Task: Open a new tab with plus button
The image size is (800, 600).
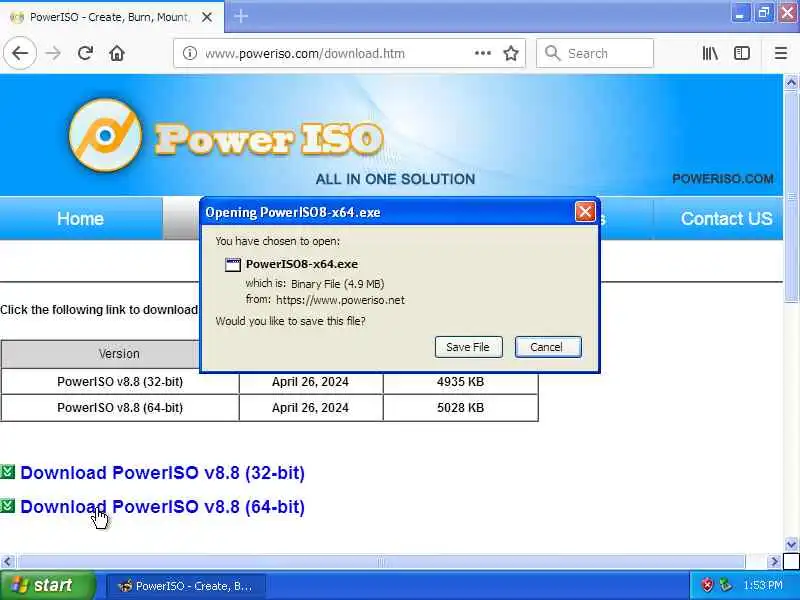Action: [x=241, y=16]
